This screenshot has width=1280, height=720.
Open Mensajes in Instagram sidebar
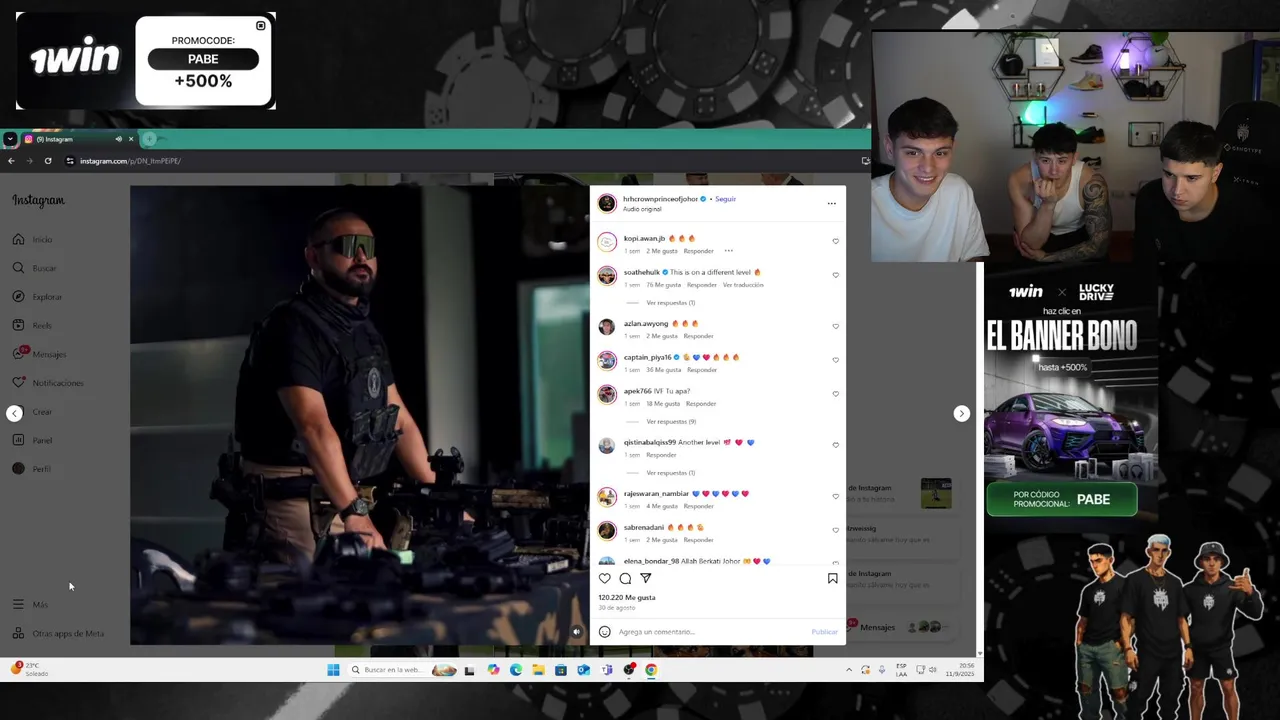coord(40,354)
